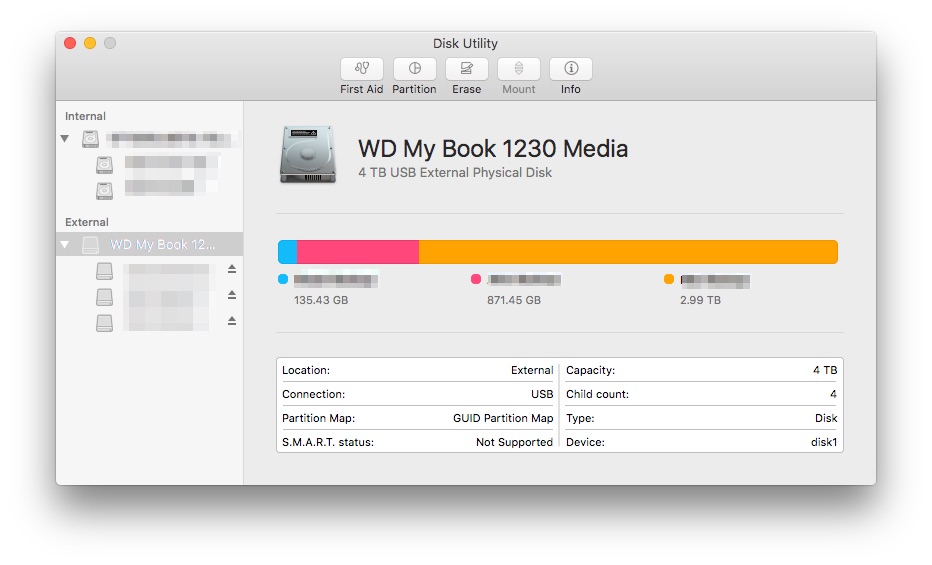This screenshot has height=565, width=932.
Task: Click the grayed-out Mount button
Action: click(x=519, y=69)
